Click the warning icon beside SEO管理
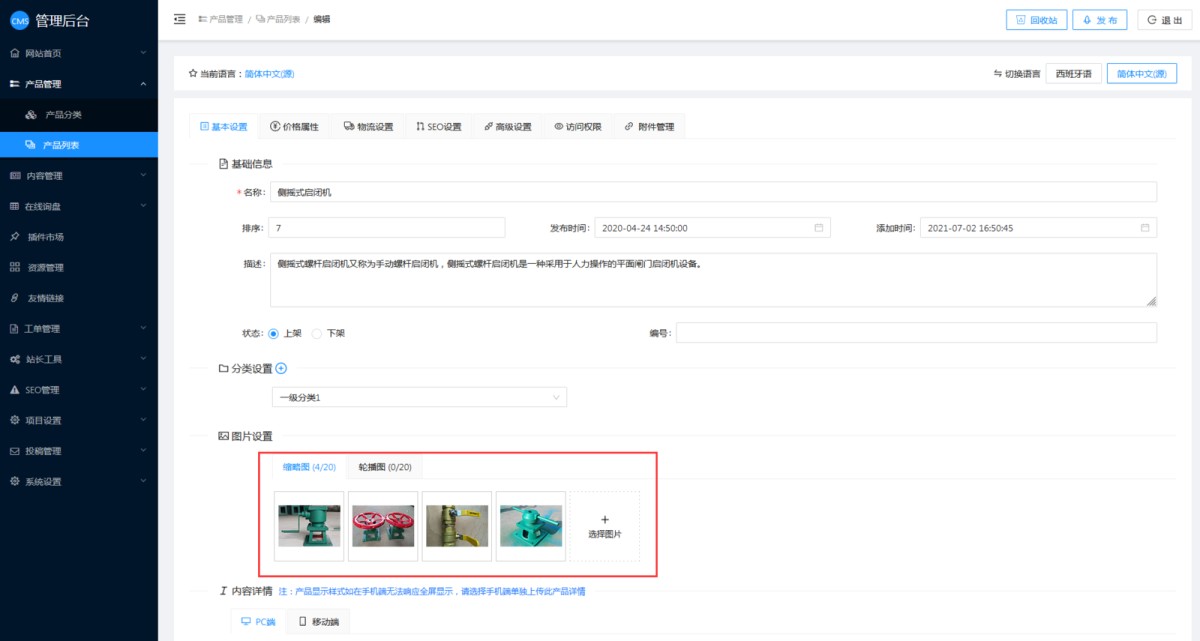Image resolution: width=1200 pixels, height=641 pixels. coord(14,389)
